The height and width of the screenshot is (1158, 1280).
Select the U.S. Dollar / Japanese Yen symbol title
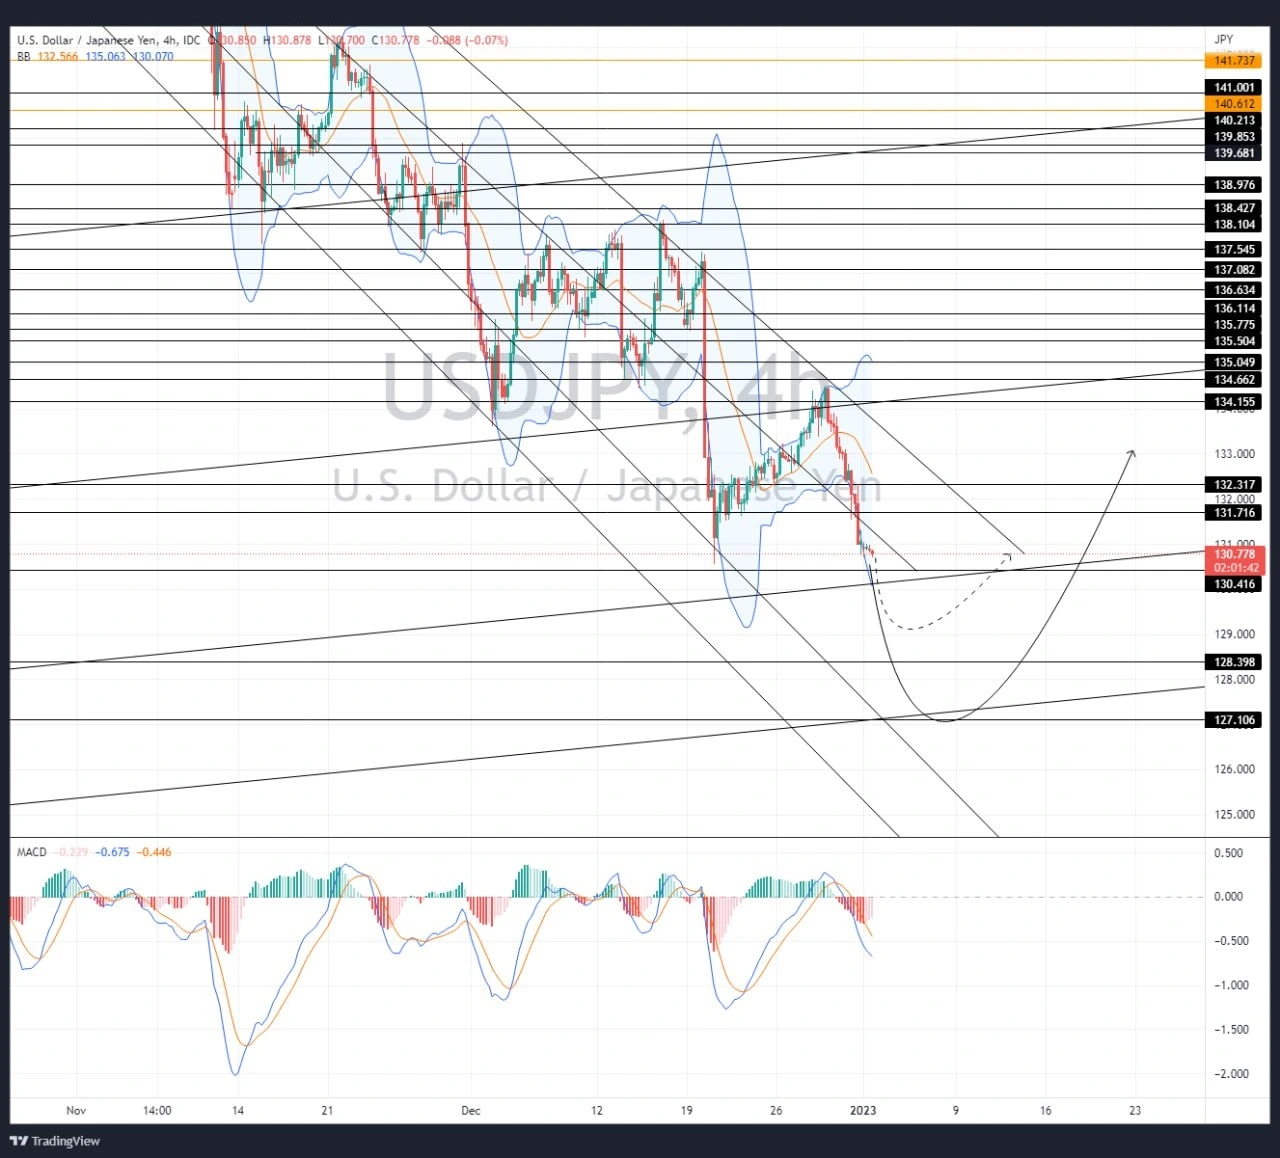click(x=108, y=41)
